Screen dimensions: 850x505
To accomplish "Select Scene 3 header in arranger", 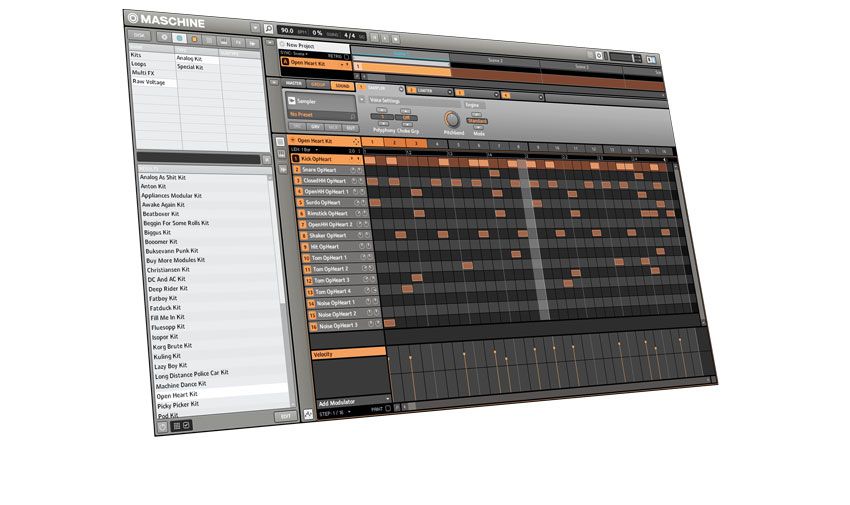I will pyautogui.click(x=582, y=67).
